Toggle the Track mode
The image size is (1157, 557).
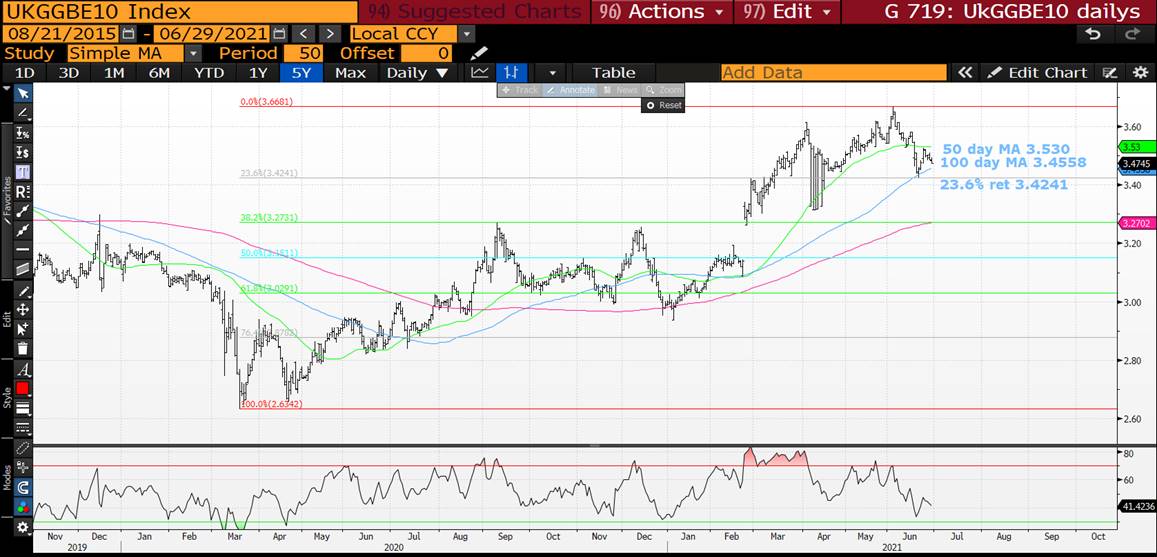click(x=520, y=90)
